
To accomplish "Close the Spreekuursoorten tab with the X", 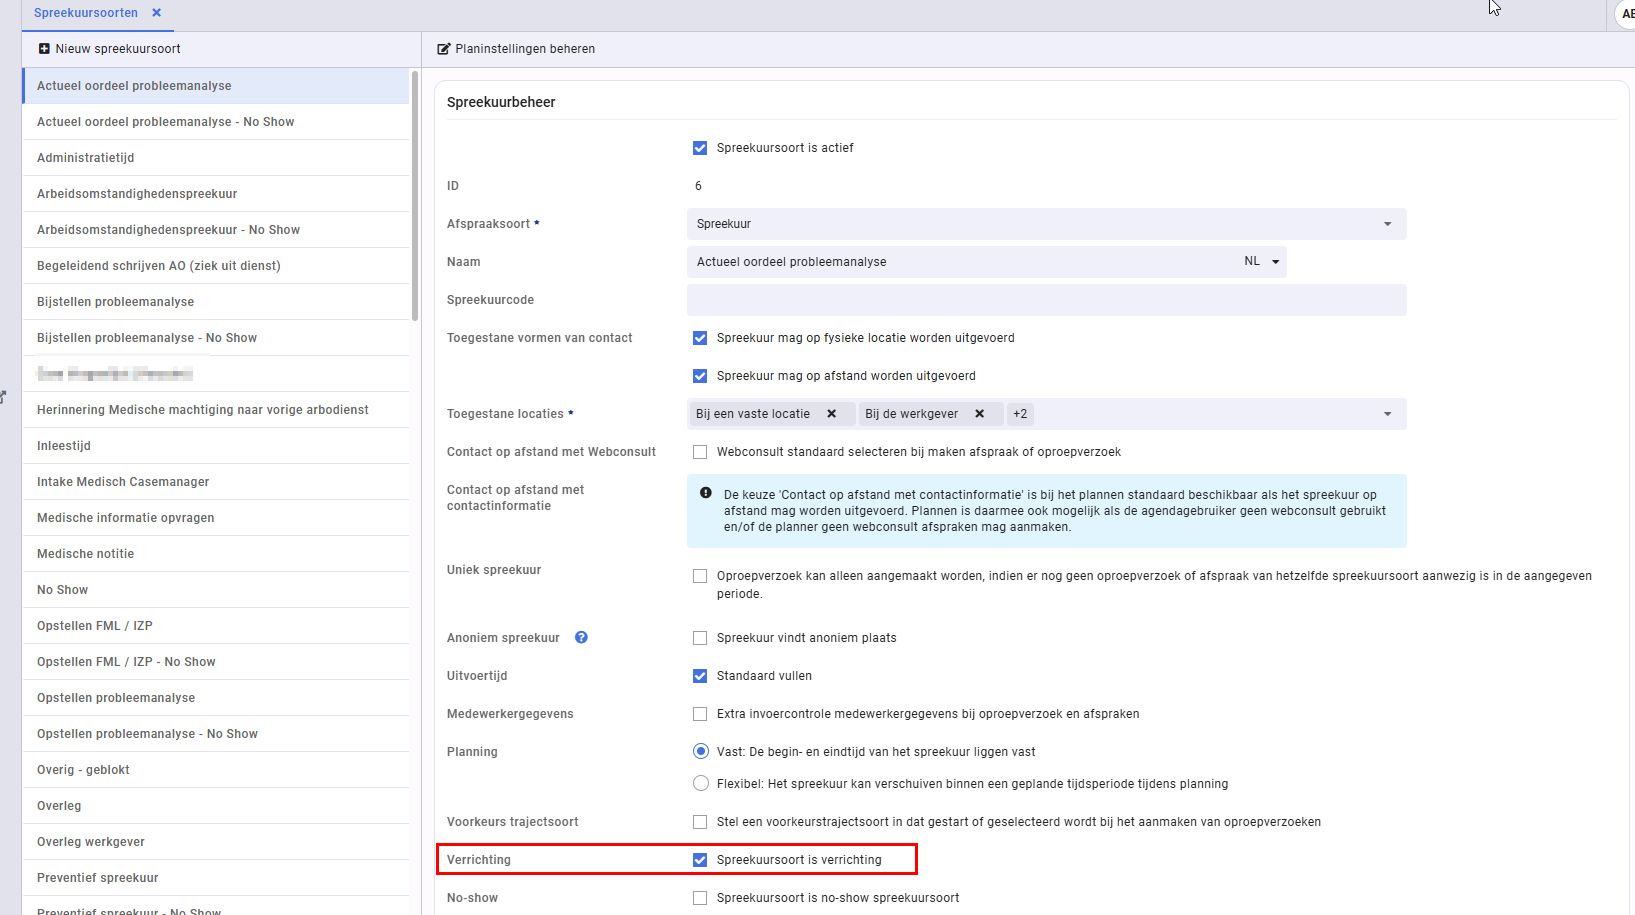I will click(x=156, y=13).
